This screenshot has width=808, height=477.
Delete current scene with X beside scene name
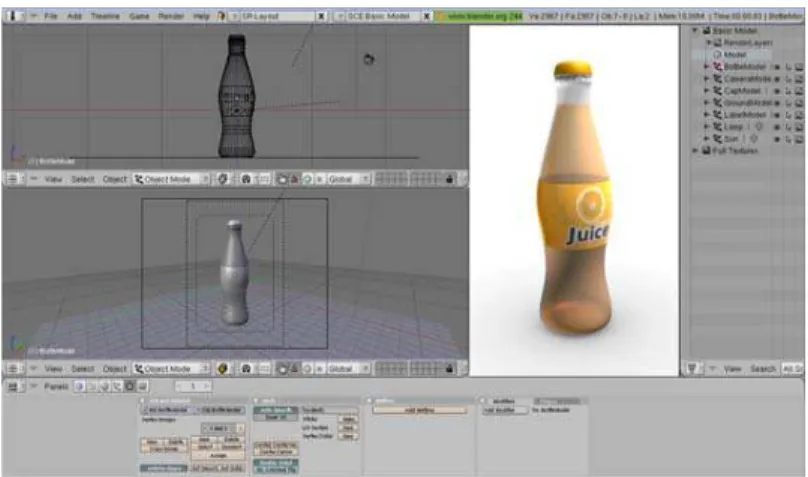point(427,16)
